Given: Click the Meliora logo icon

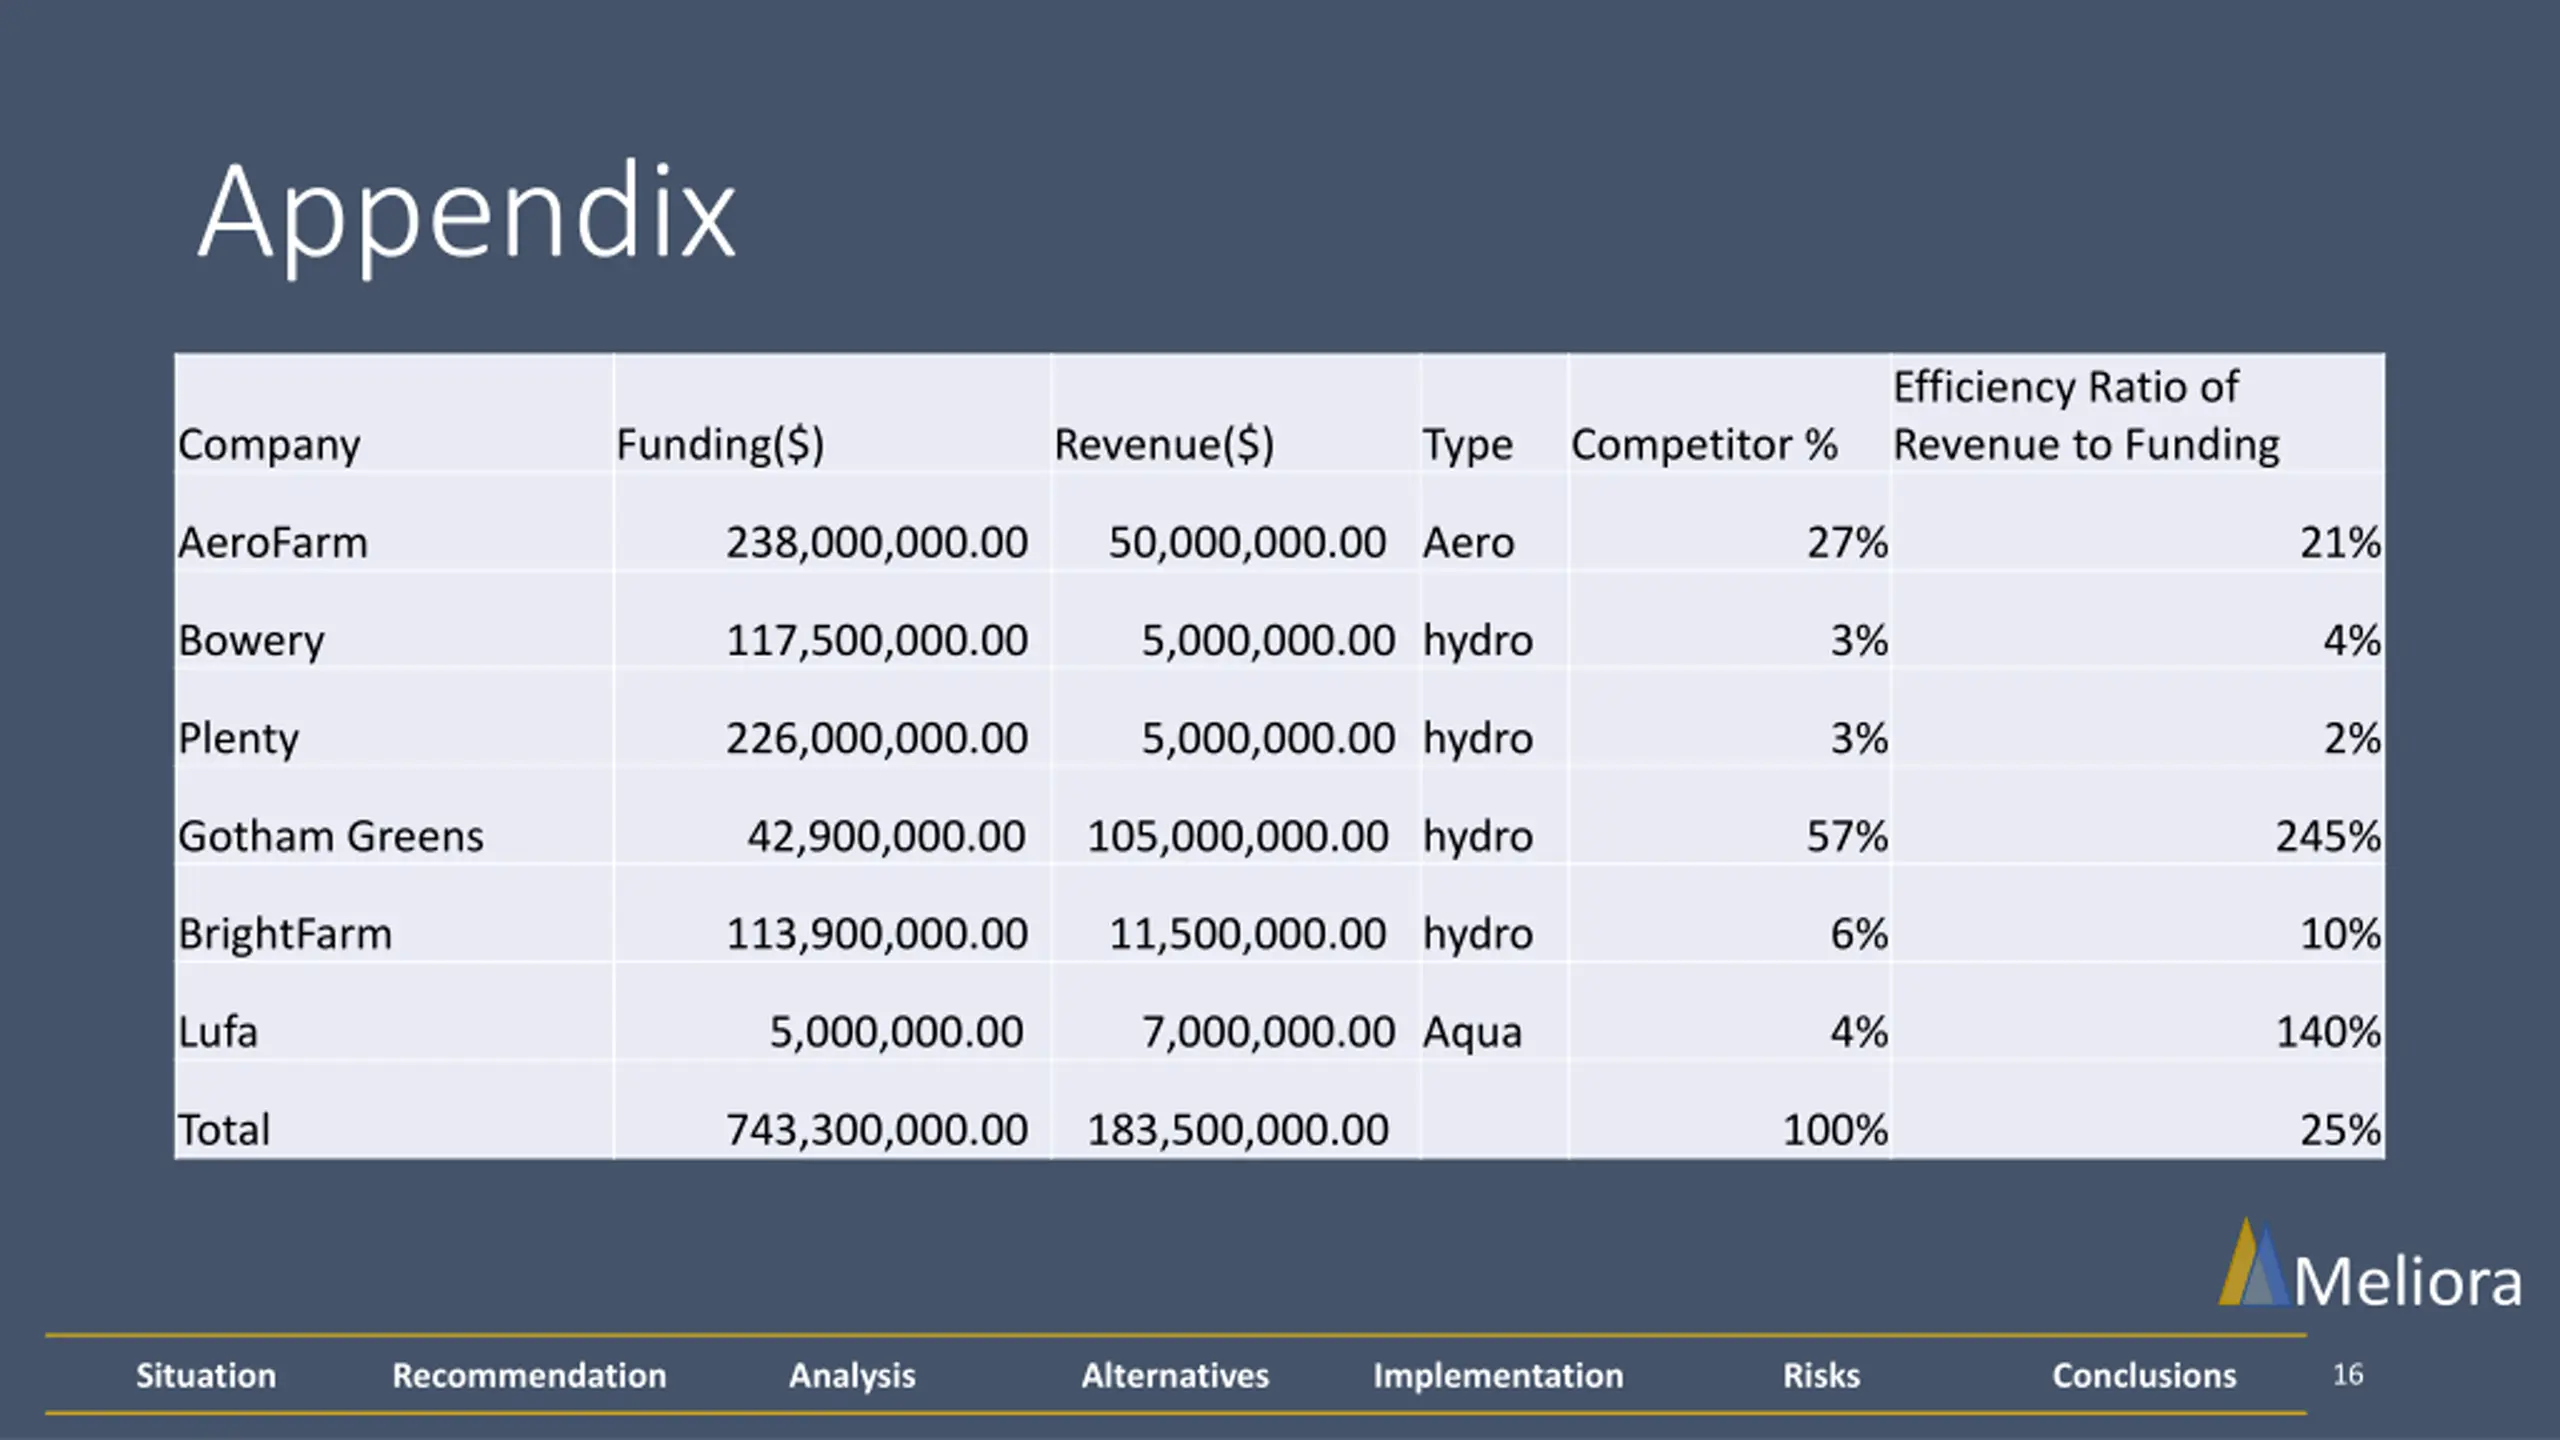Looking at the screenshot, I should coord(2254,1262).
